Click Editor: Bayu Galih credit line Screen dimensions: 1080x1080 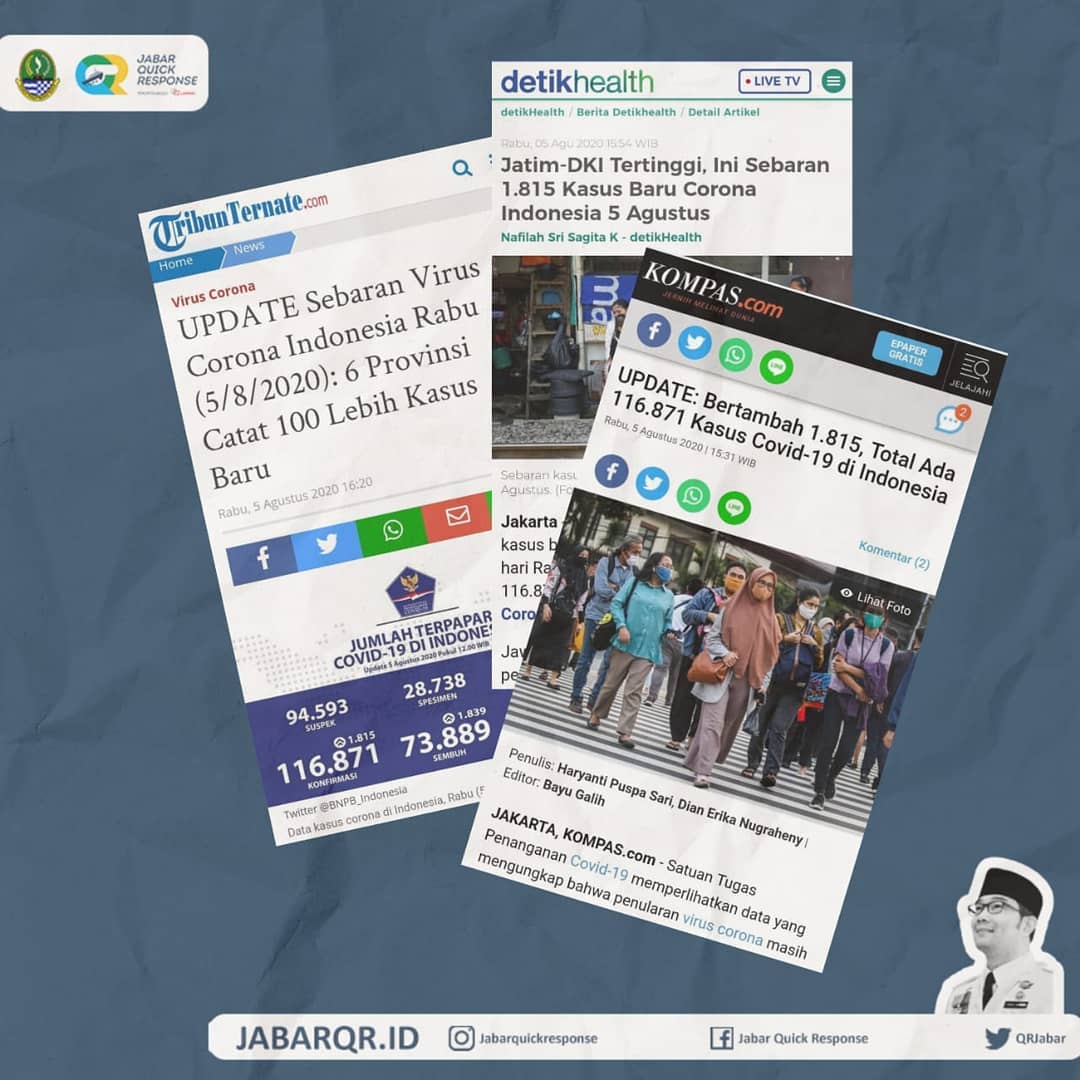553,787
